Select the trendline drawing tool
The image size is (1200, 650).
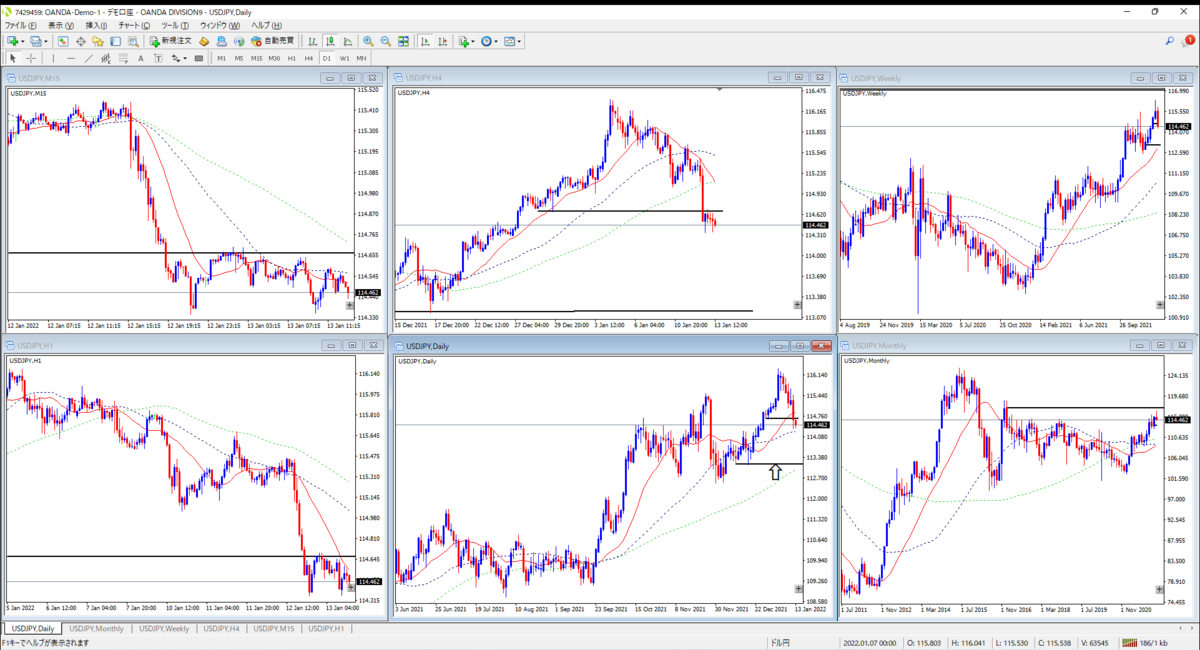(x=88, y=58)
